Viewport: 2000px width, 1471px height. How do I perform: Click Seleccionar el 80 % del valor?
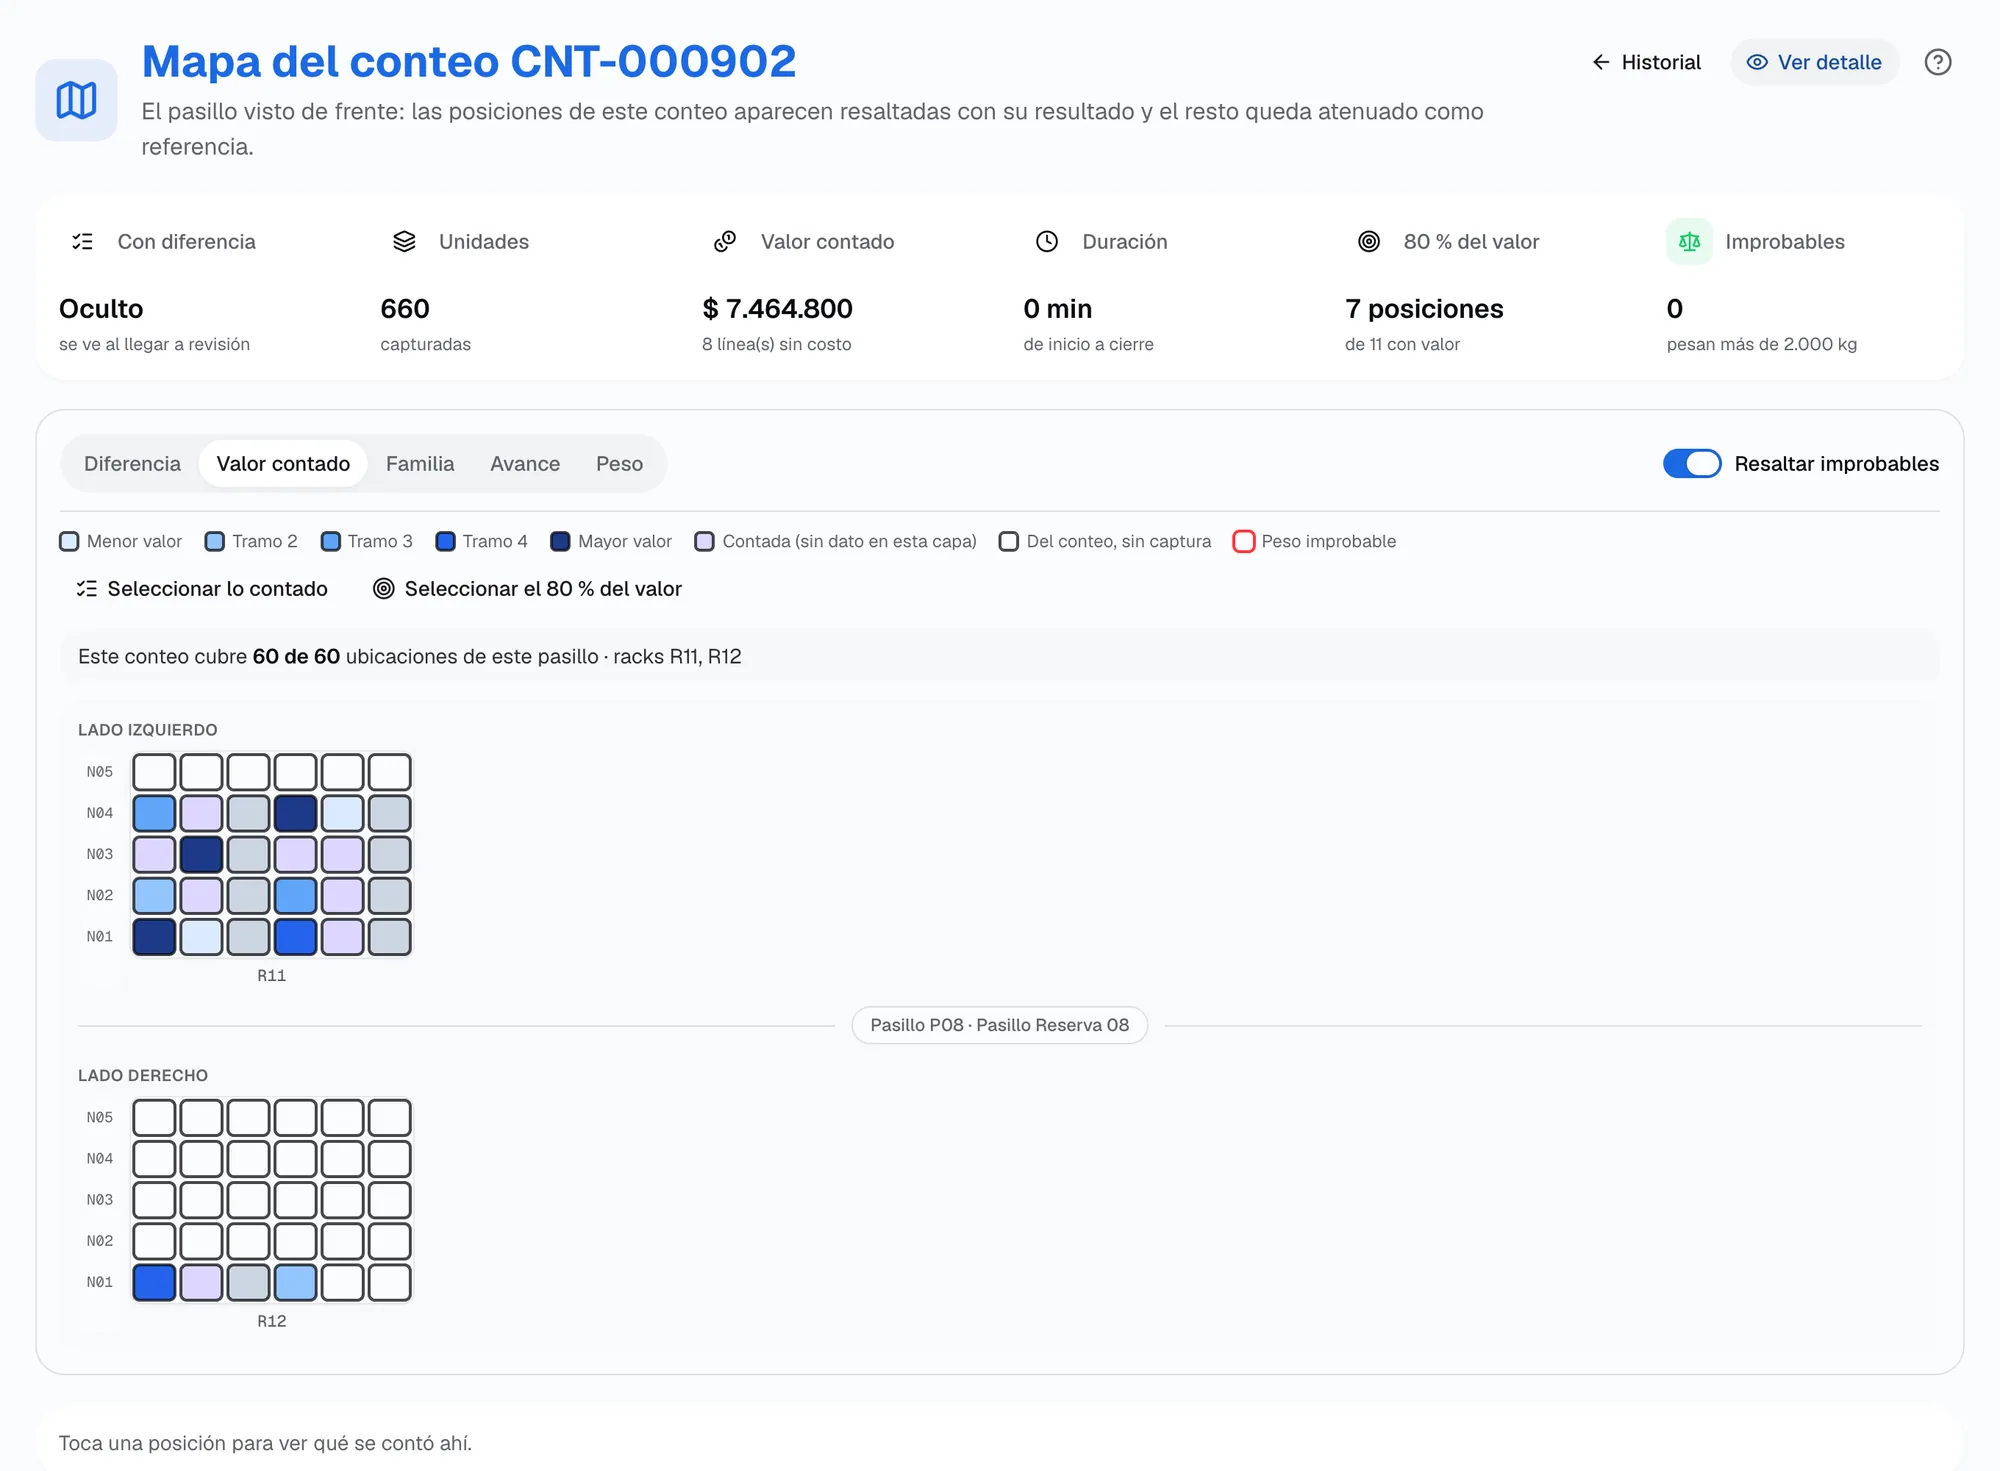(x=527, y=589)
